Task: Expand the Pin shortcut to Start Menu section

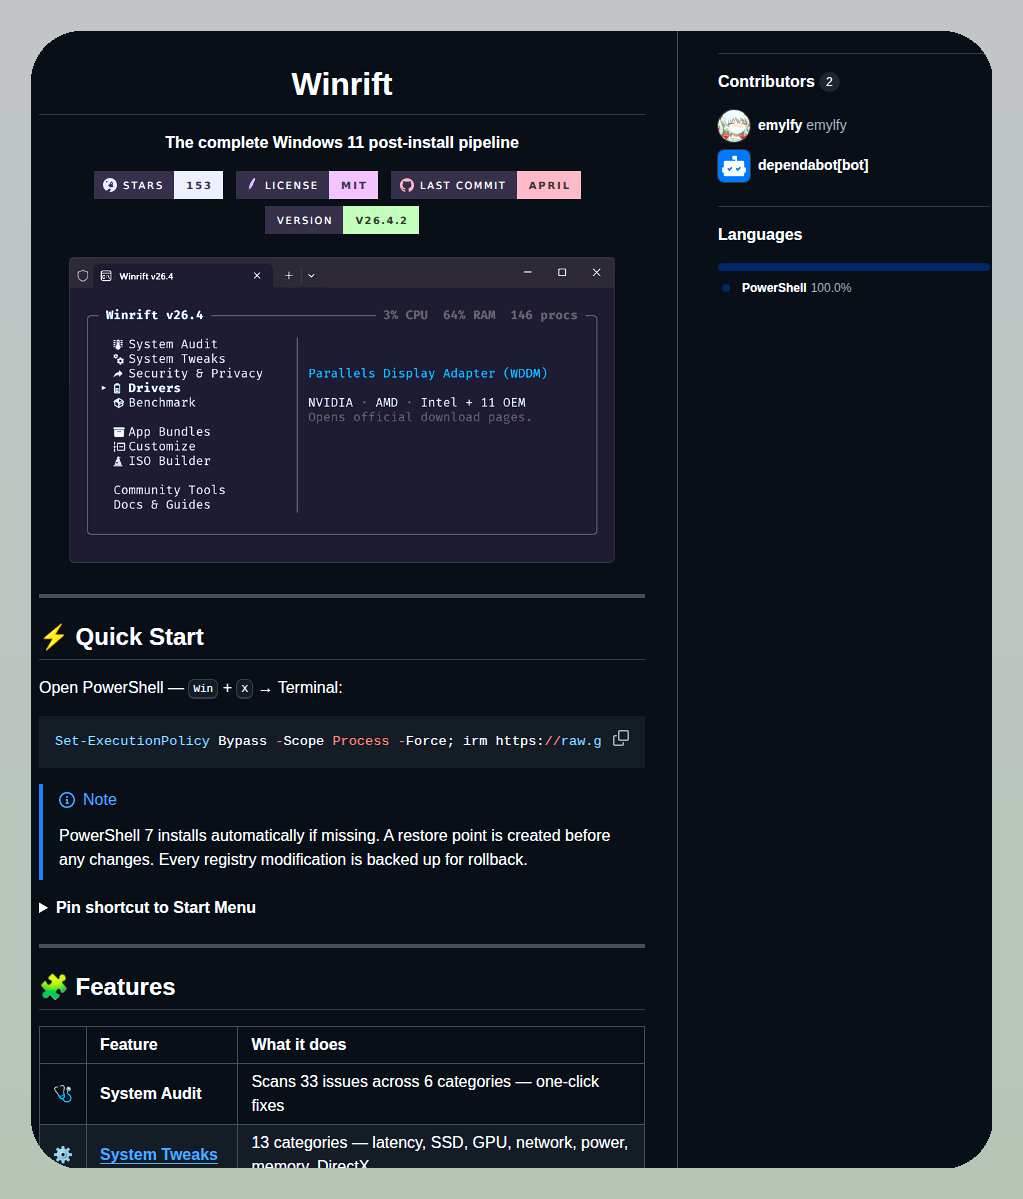Action: click(x=148, y=908)
